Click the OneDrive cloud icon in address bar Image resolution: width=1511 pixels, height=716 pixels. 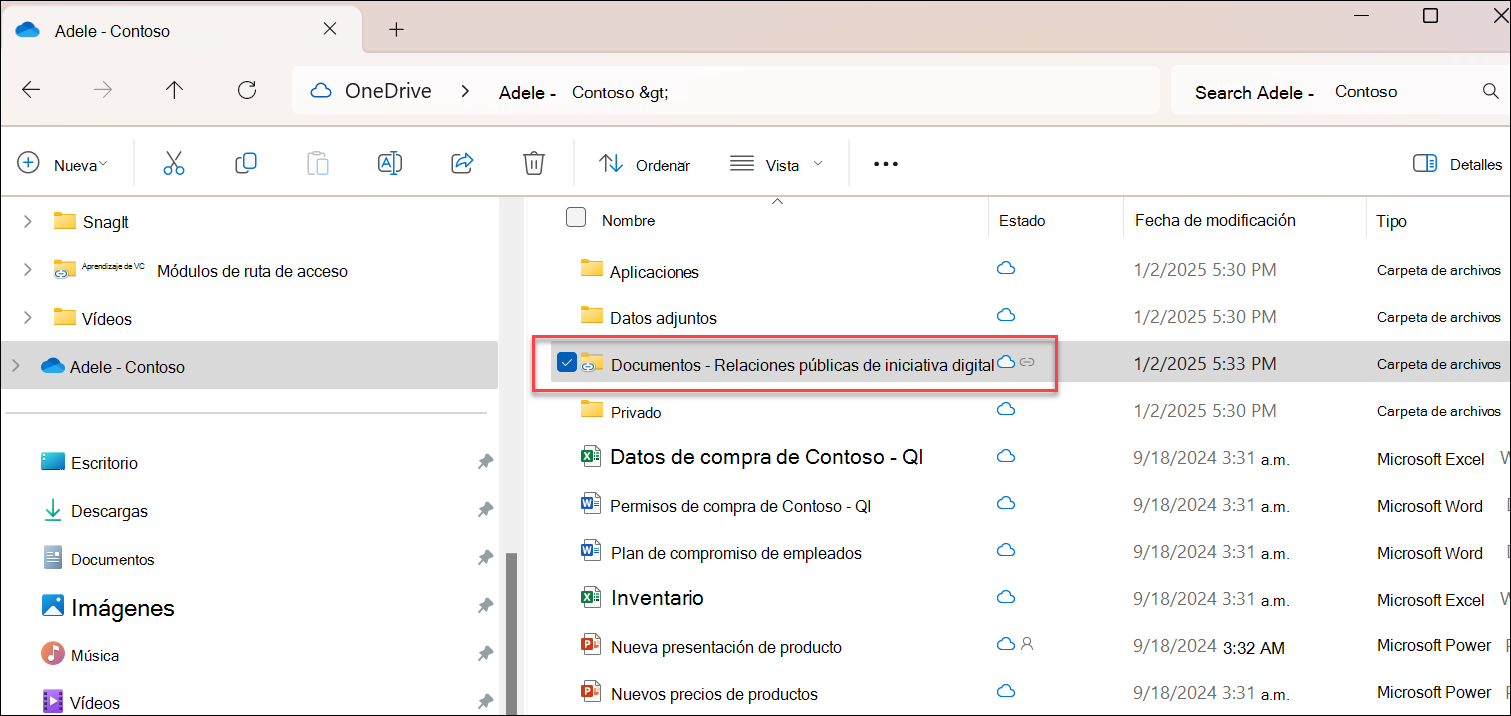(321, 91)
